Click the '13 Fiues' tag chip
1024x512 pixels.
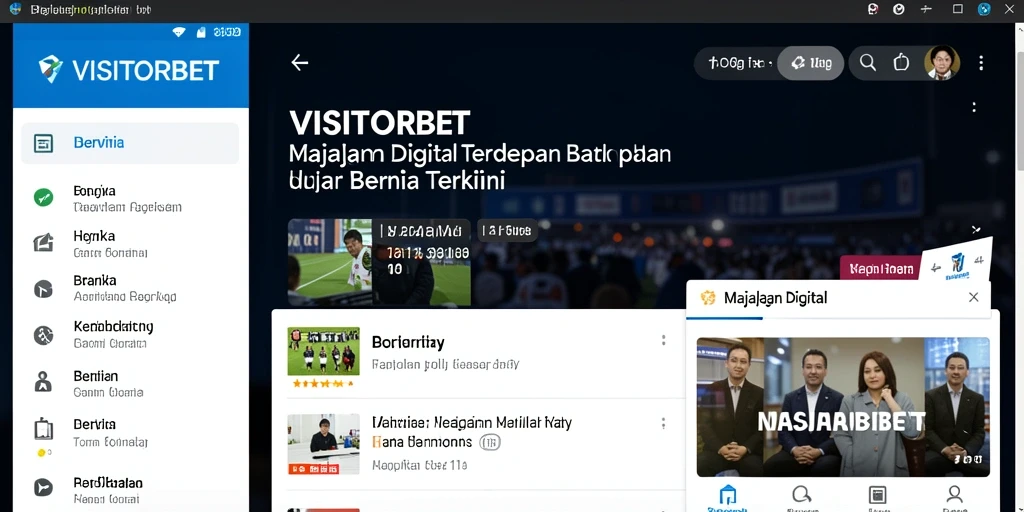pos(507,231)
